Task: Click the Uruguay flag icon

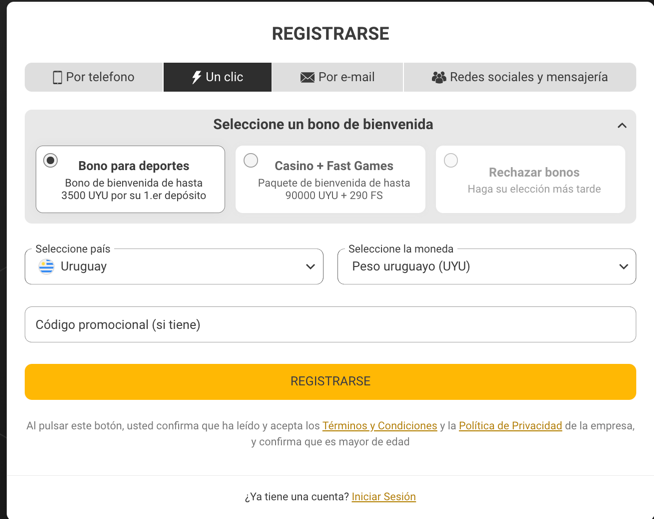Action: 46,267
